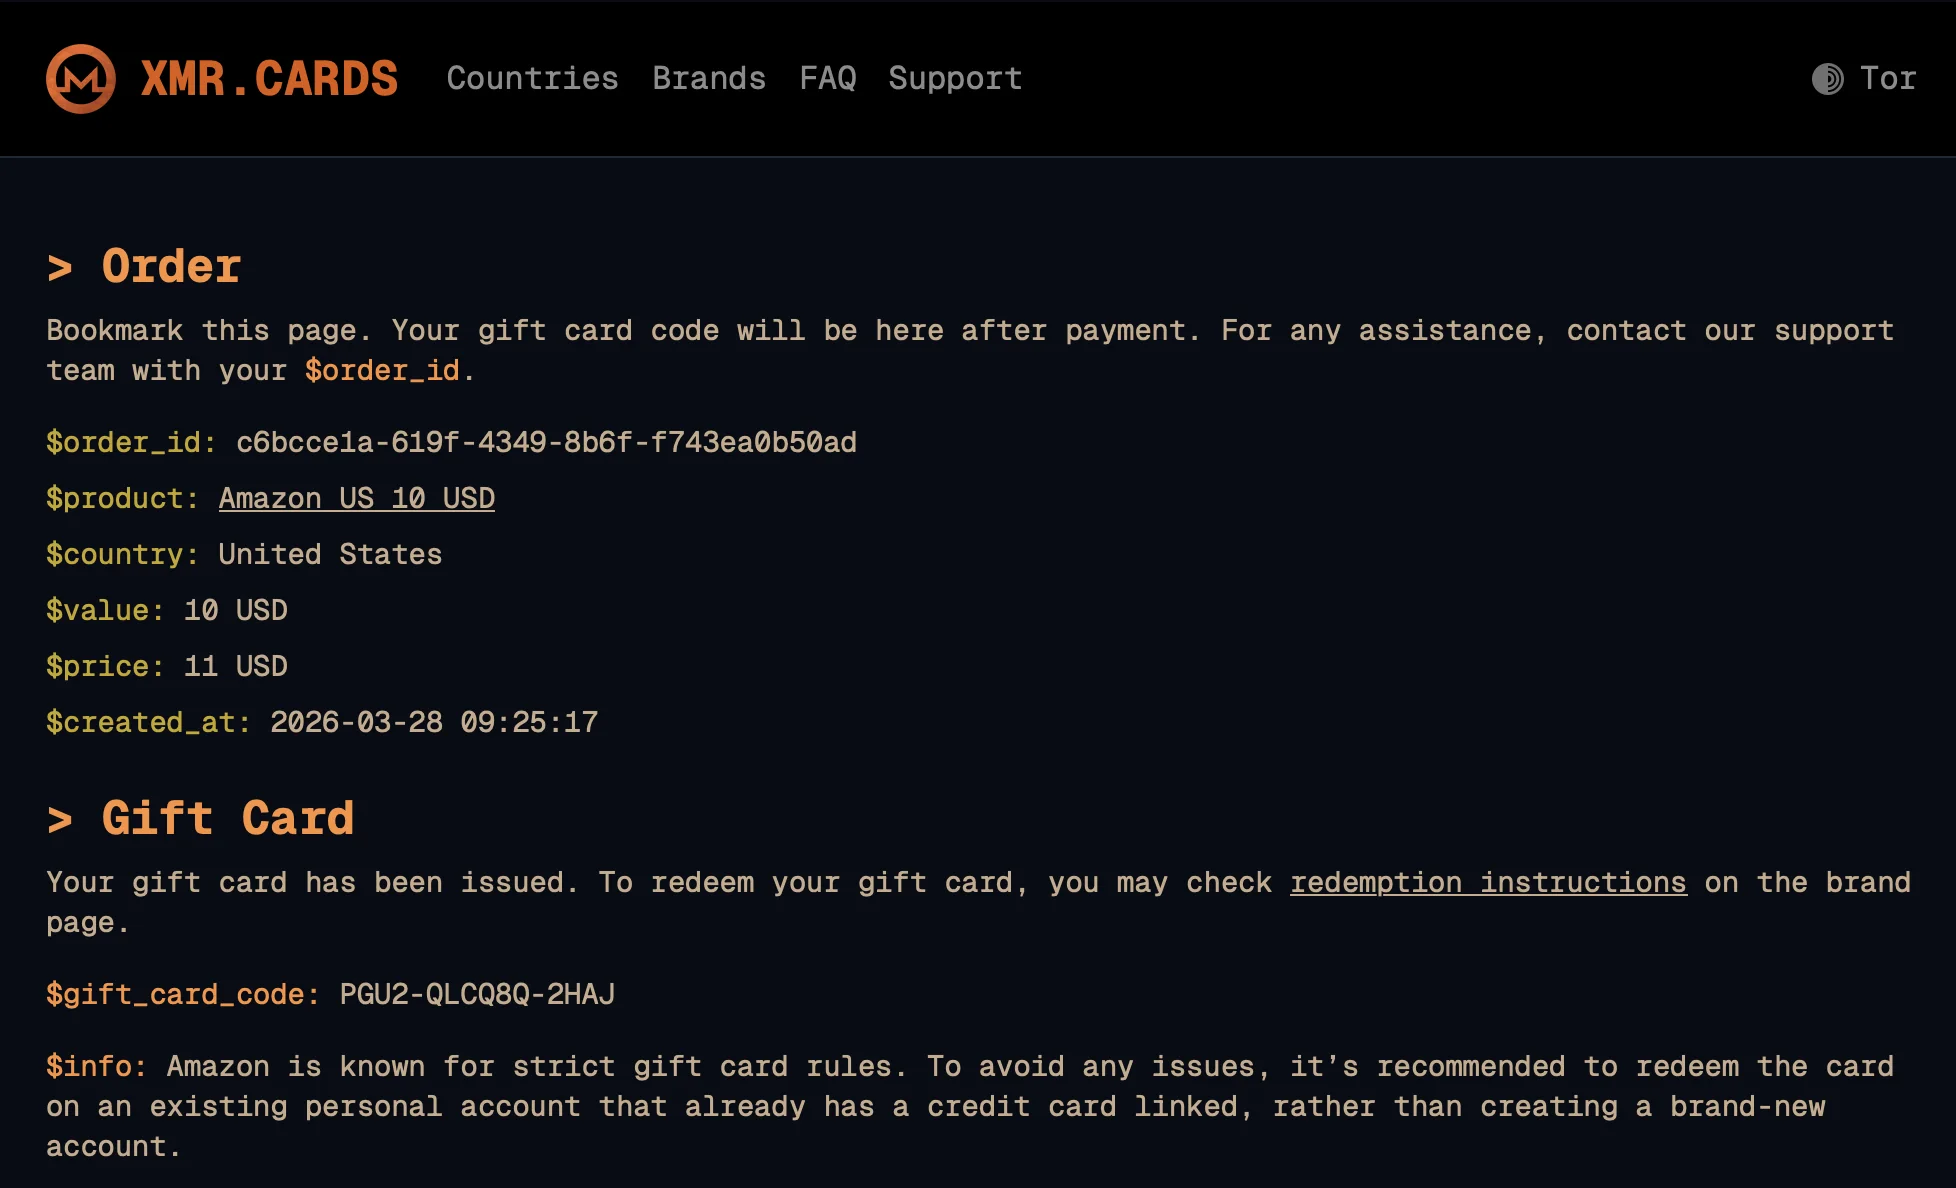Follow the redemption instructions link
The image size is (1956, 1188).
click(x=1488, y=882)
